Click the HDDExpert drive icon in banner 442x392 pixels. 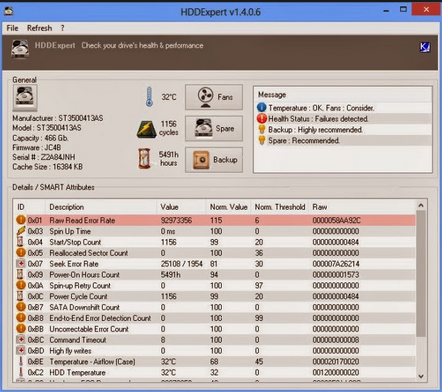[x=20, y=49]
